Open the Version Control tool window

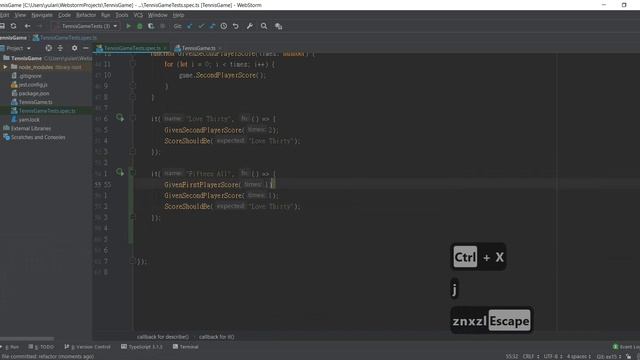click(x=87, y=347)
